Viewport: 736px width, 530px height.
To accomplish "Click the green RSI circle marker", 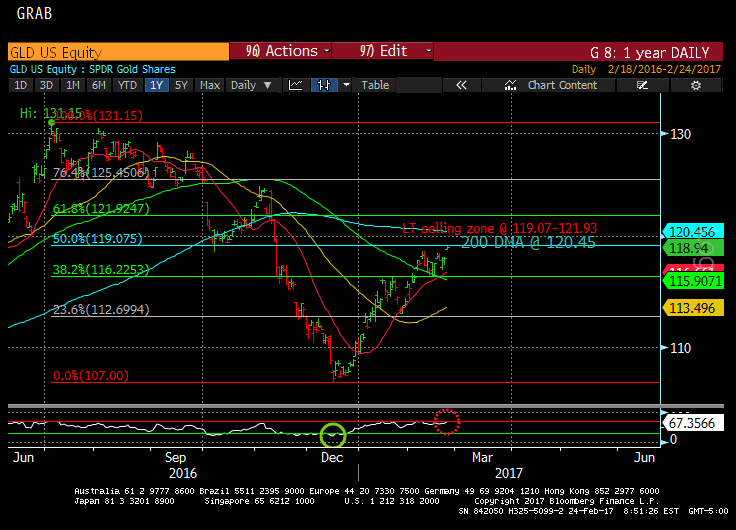I will point(333,435).
